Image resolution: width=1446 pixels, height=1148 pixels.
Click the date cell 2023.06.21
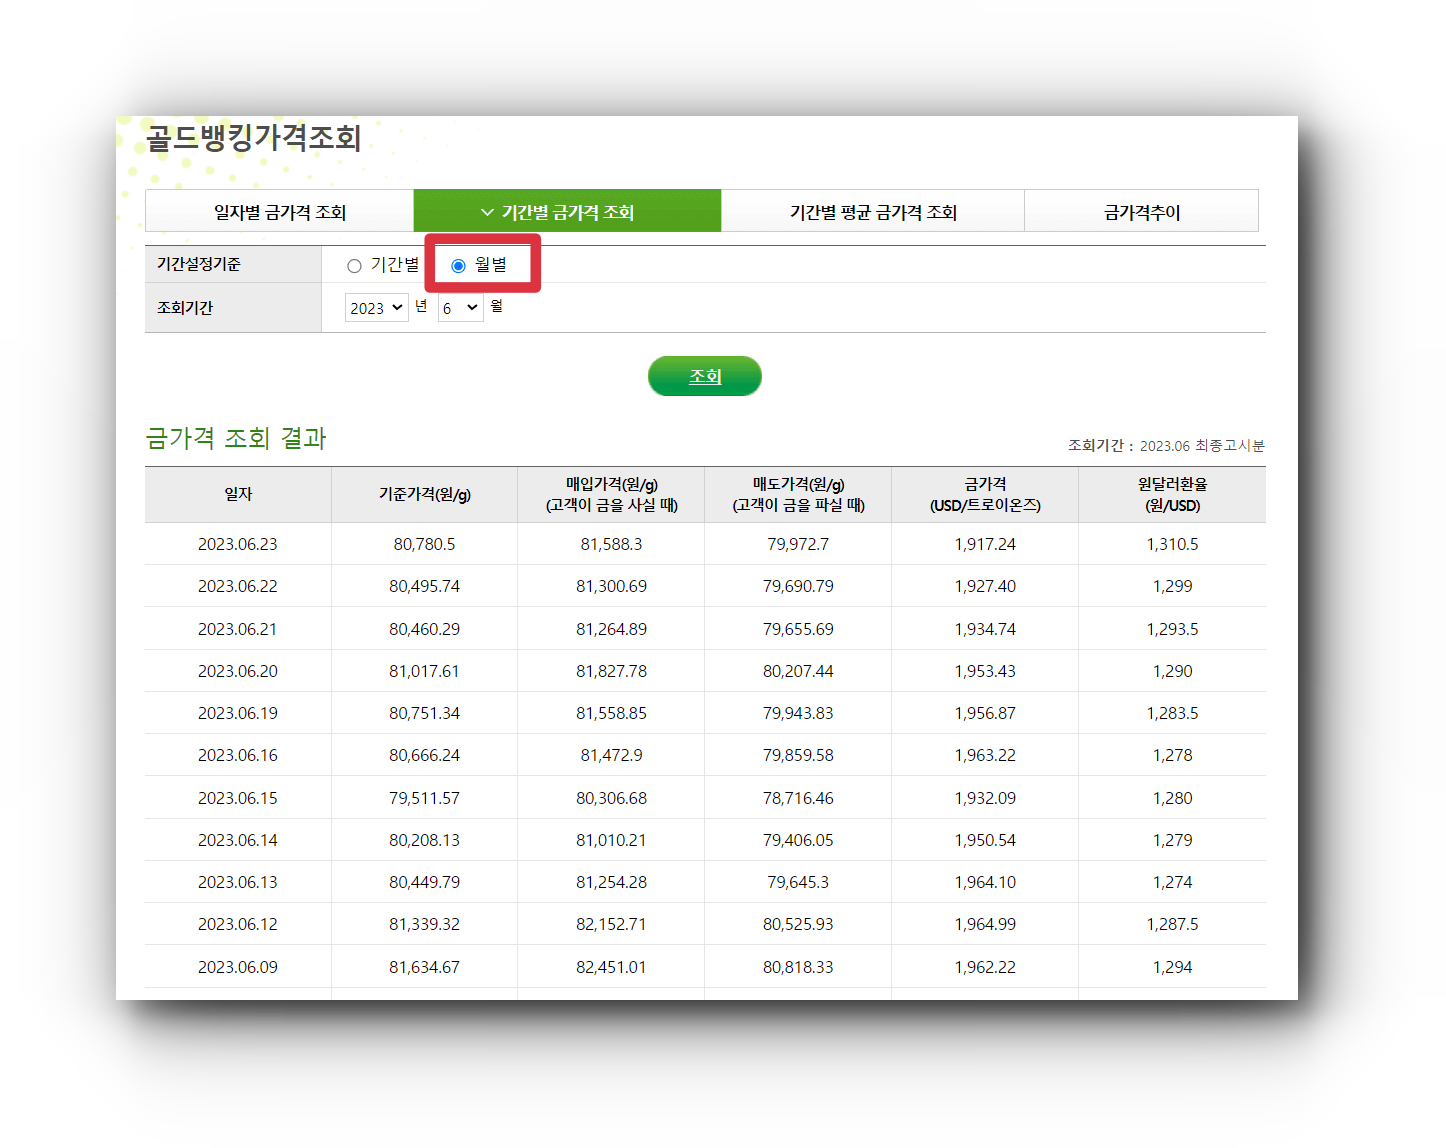pyautogui.click(x=238, y=629)
